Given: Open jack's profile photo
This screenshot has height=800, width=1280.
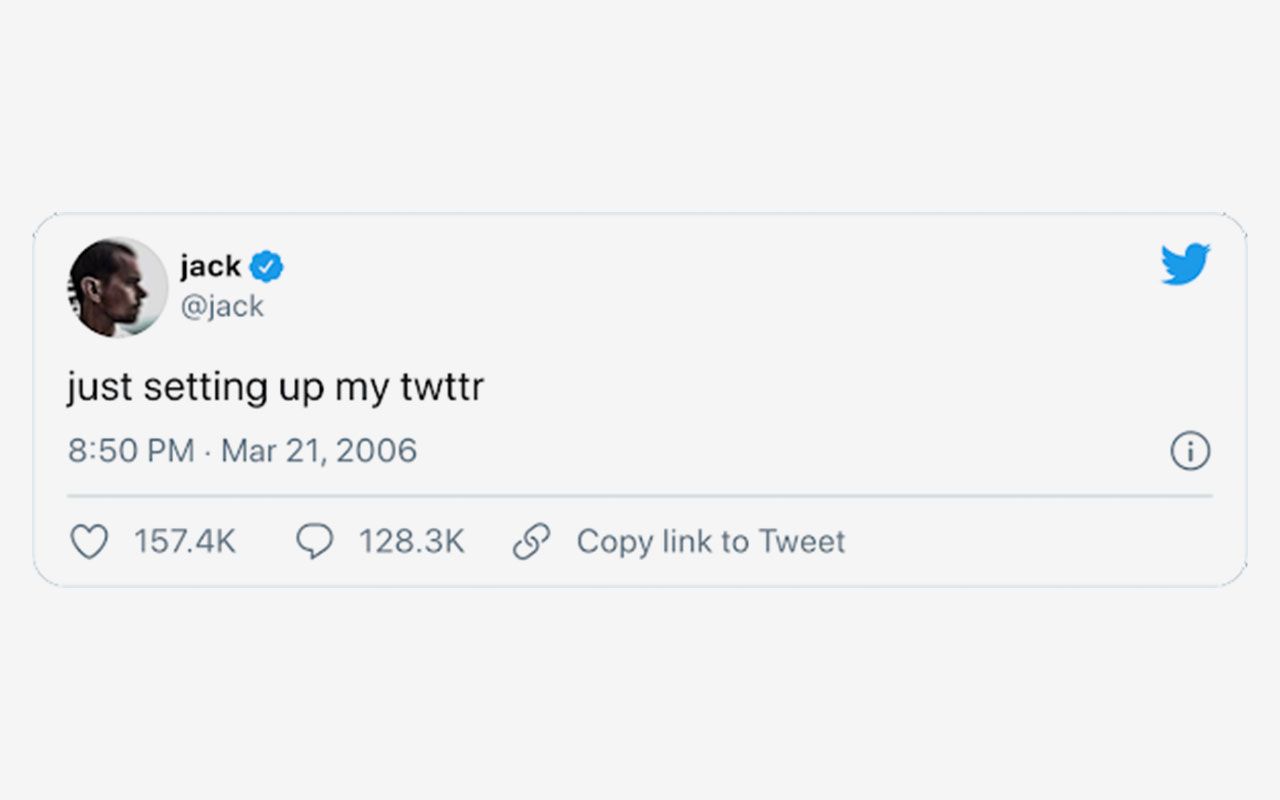Looking at the screenshot, I should [x=117, y=287].
